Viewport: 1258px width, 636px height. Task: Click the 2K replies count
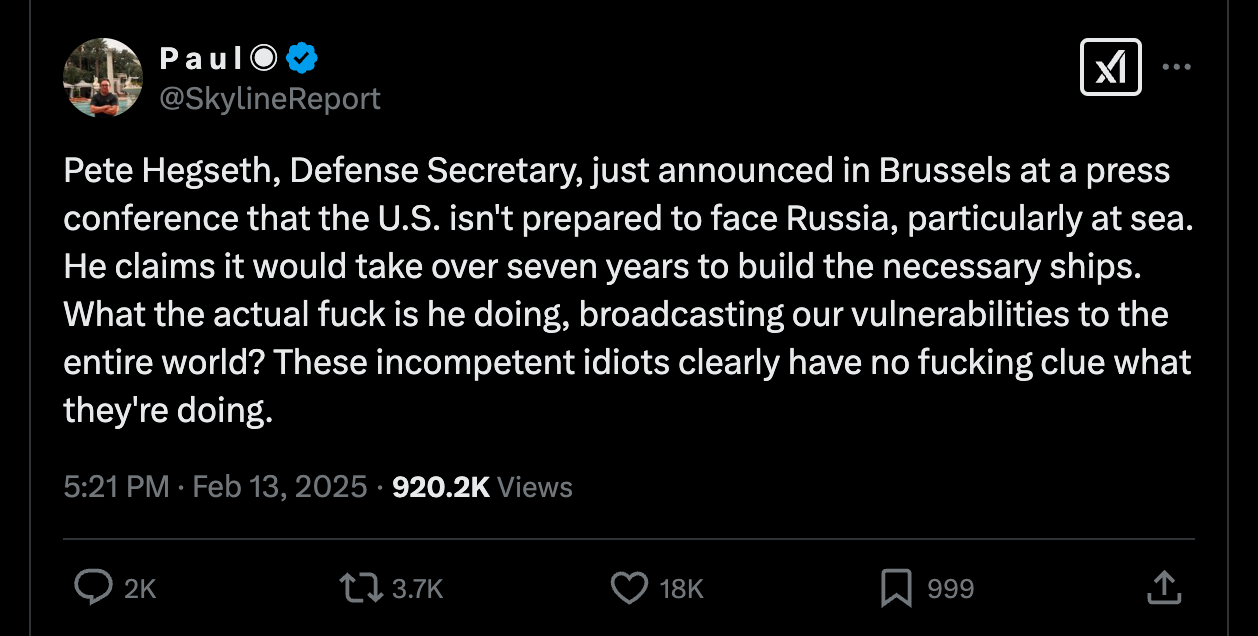coord(140,589)
